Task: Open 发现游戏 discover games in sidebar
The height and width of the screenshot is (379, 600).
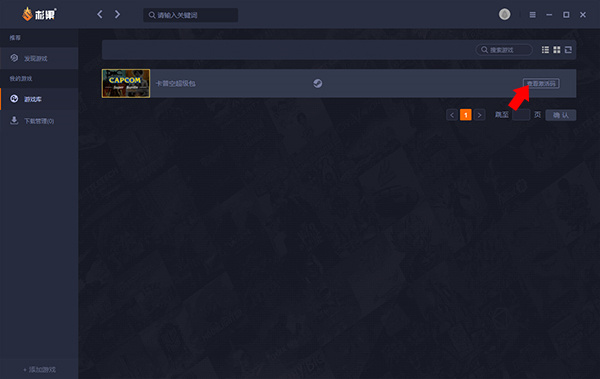Action: coord(39,58)
